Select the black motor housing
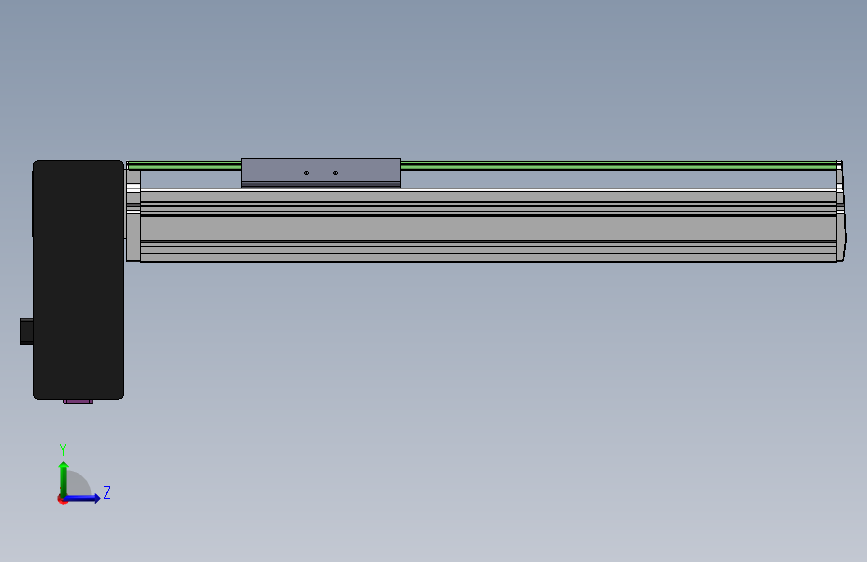Image resolution: width=867 pixels, height=562 pixels. pos(78,280)
